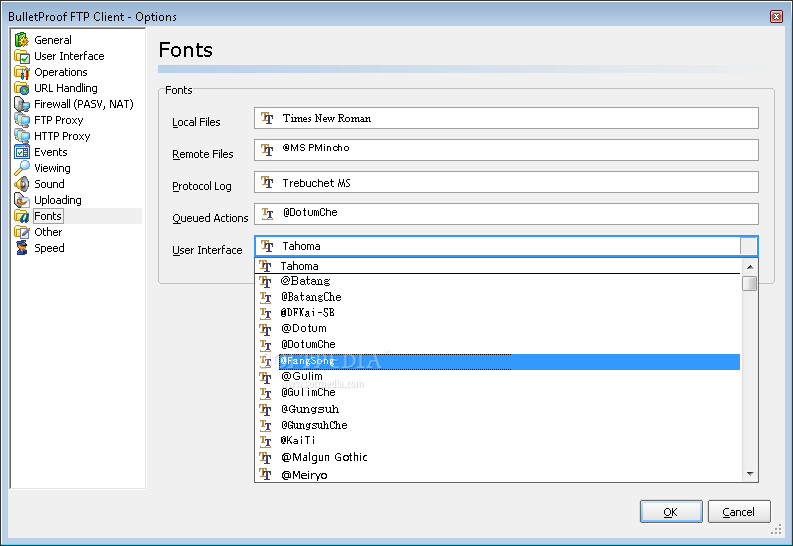Open the HTTP Proxy settings
This screenshot has height=546, width=793.
[x=62, y=136]
